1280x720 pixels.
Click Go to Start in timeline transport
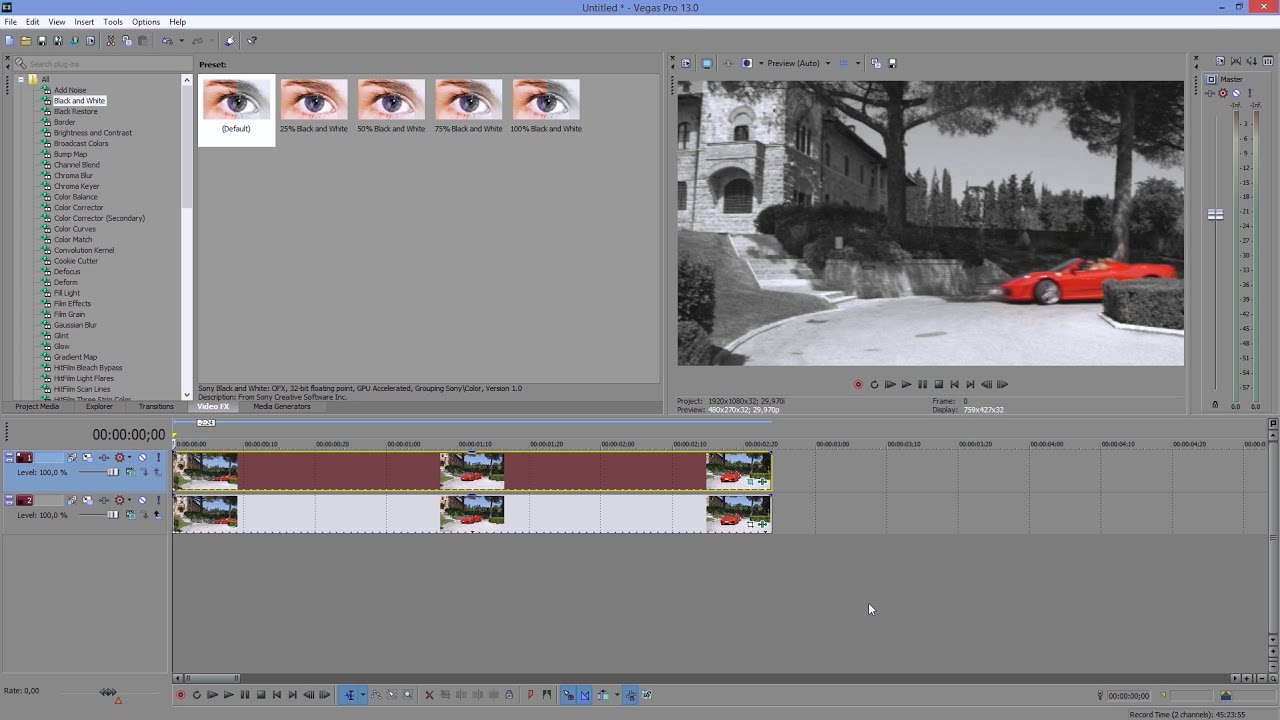[277, 695]
